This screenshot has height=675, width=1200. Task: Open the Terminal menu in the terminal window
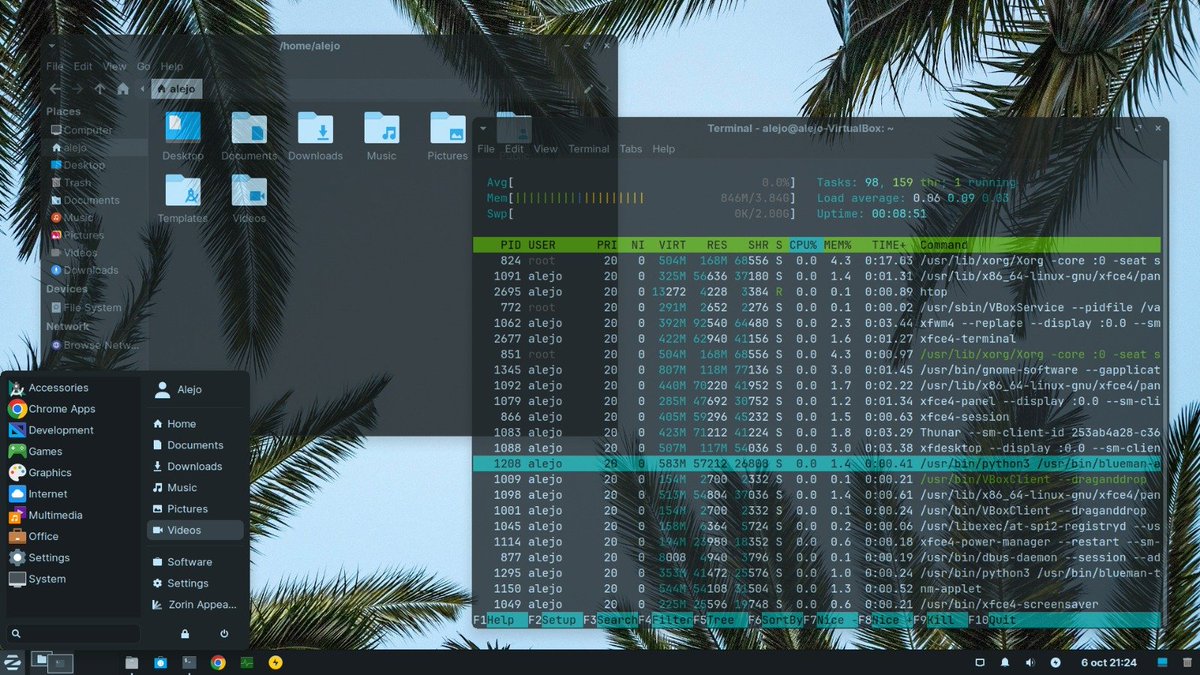coord(588,149)
